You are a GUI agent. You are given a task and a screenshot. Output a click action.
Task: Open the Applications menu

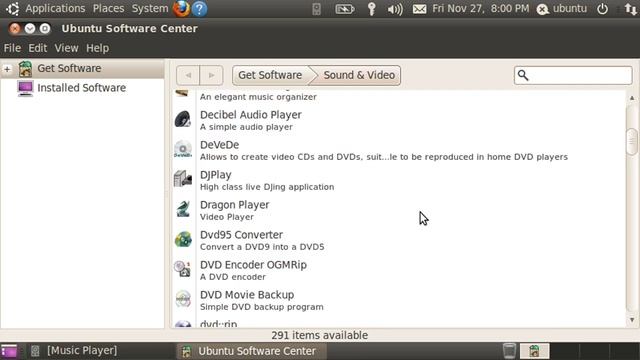point(55,9)
